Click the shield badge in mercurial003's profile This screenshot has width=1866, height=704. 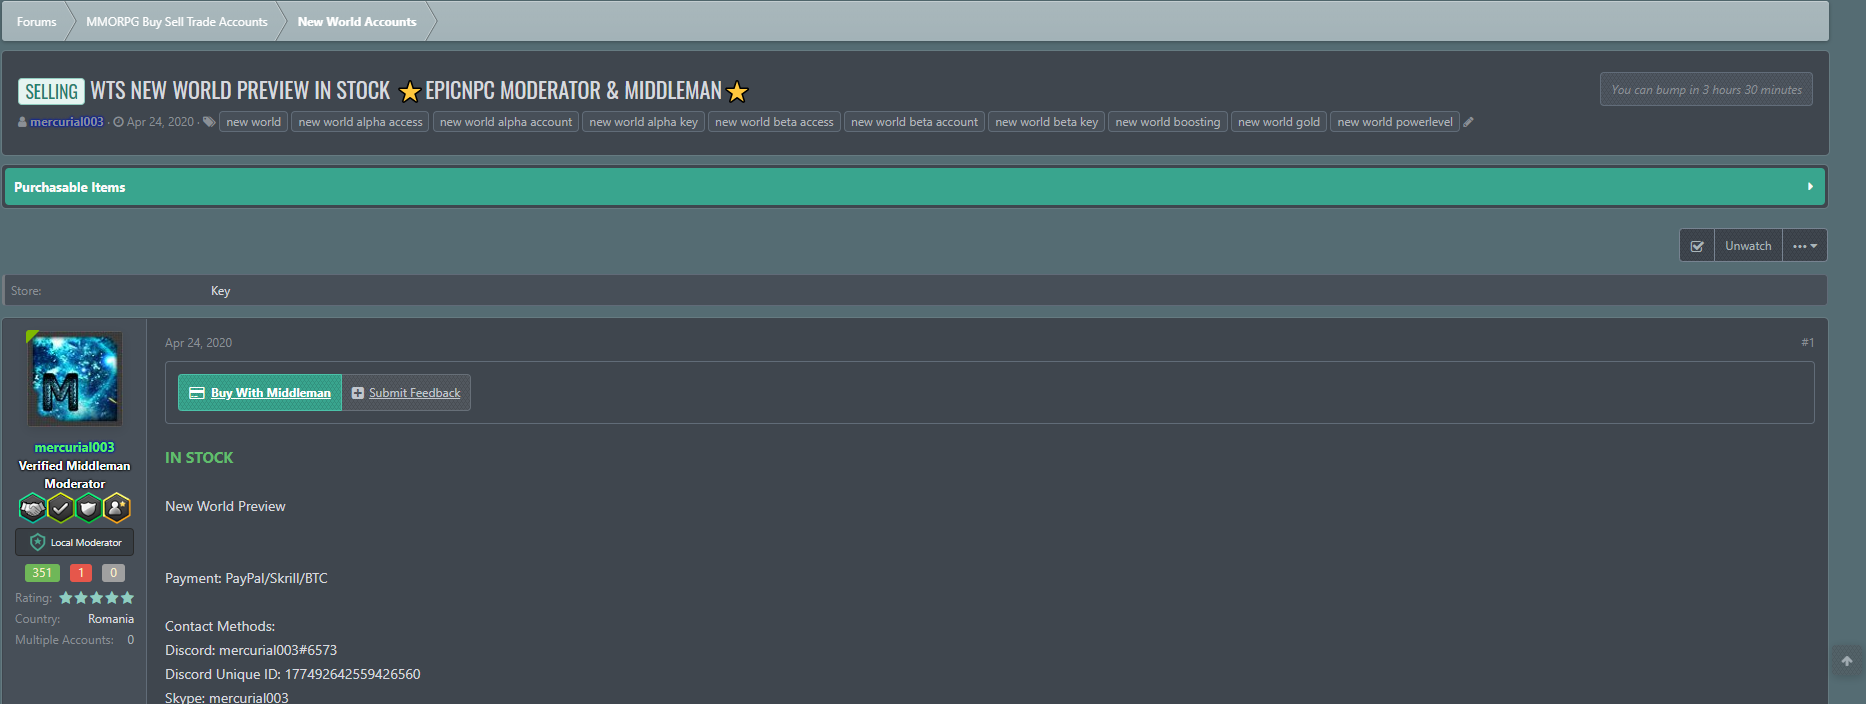click(x=89, y=508)
